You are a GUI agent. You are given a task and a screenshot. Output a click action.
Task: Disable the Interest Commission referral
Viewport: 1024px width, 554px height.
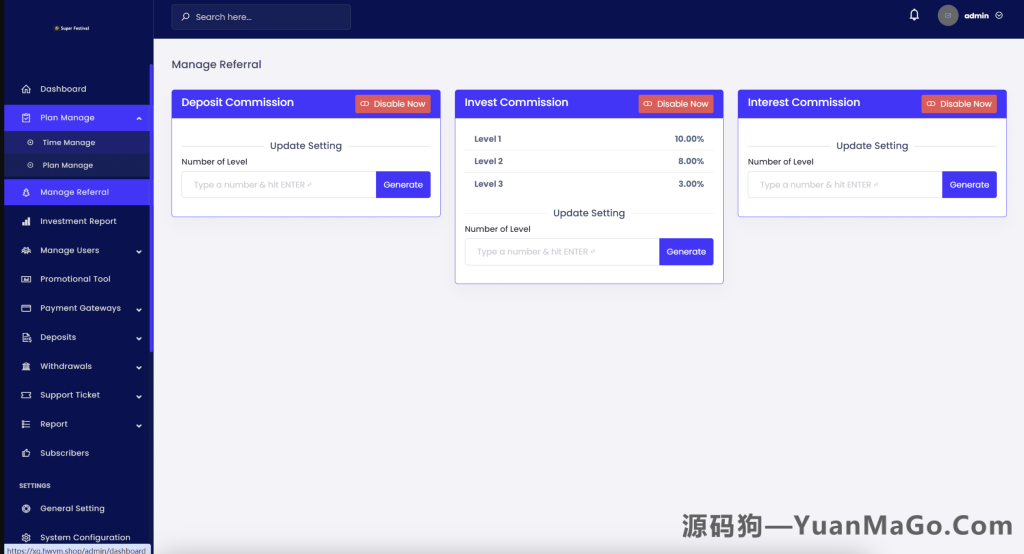tap(958, 104)
